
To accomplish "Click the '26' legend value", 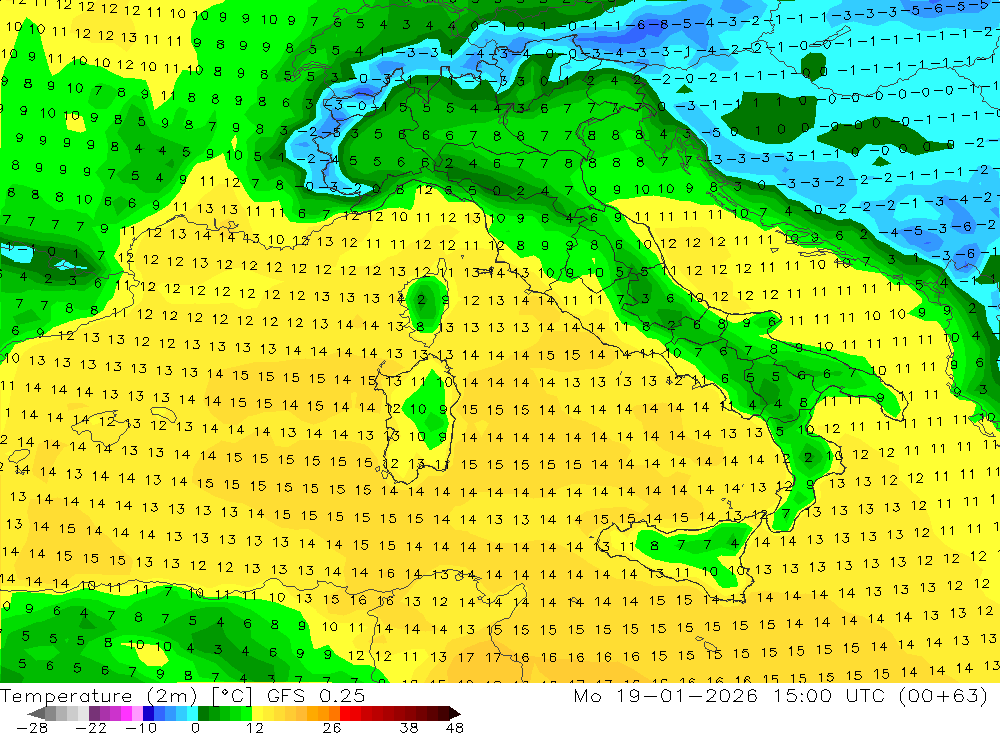I will click(332, 728).
